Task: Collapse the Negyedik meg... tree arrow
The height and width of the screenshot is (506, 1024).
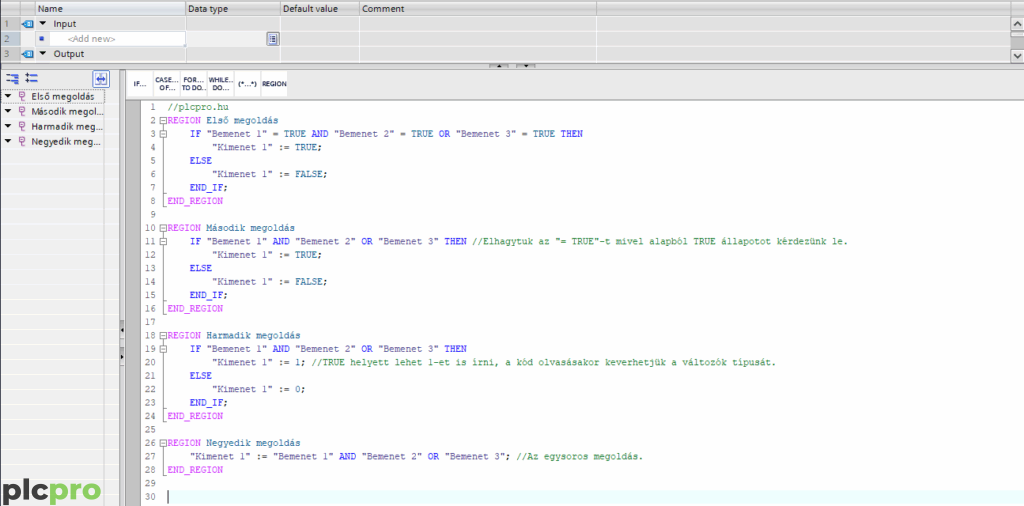Action: (8, 142)
